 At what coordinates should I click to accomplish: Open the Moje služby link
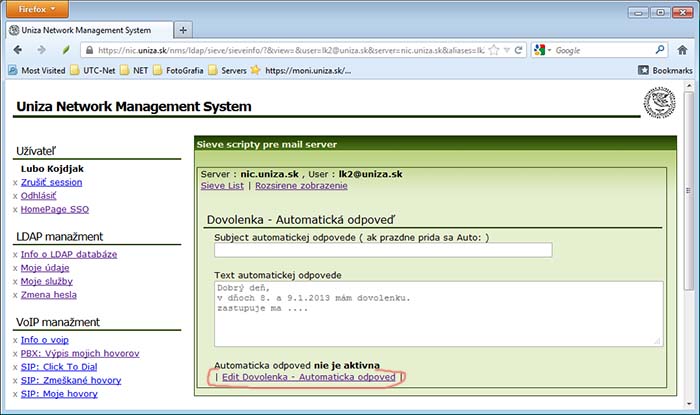tap(46, 281)
